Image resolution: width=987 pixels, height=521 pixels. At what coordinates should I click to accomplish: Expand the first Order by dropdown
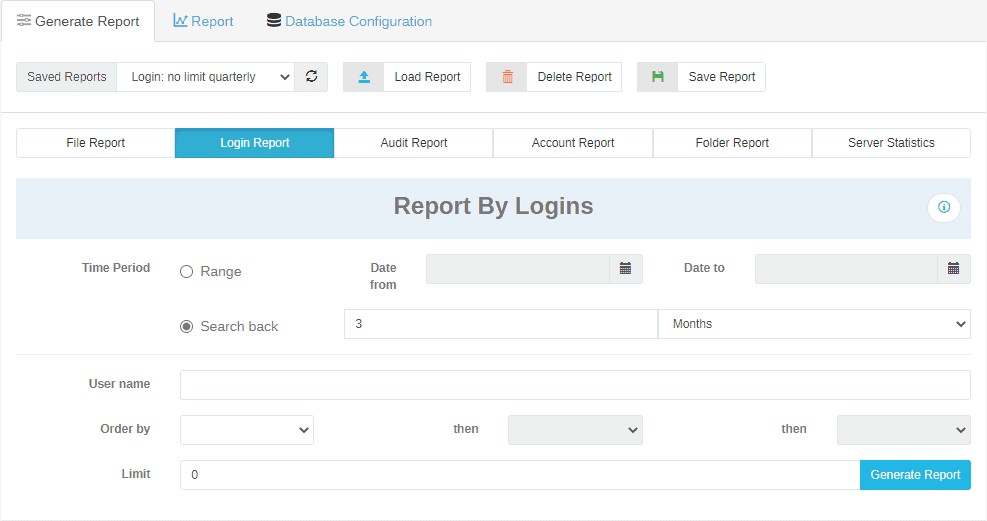[247, 430]
